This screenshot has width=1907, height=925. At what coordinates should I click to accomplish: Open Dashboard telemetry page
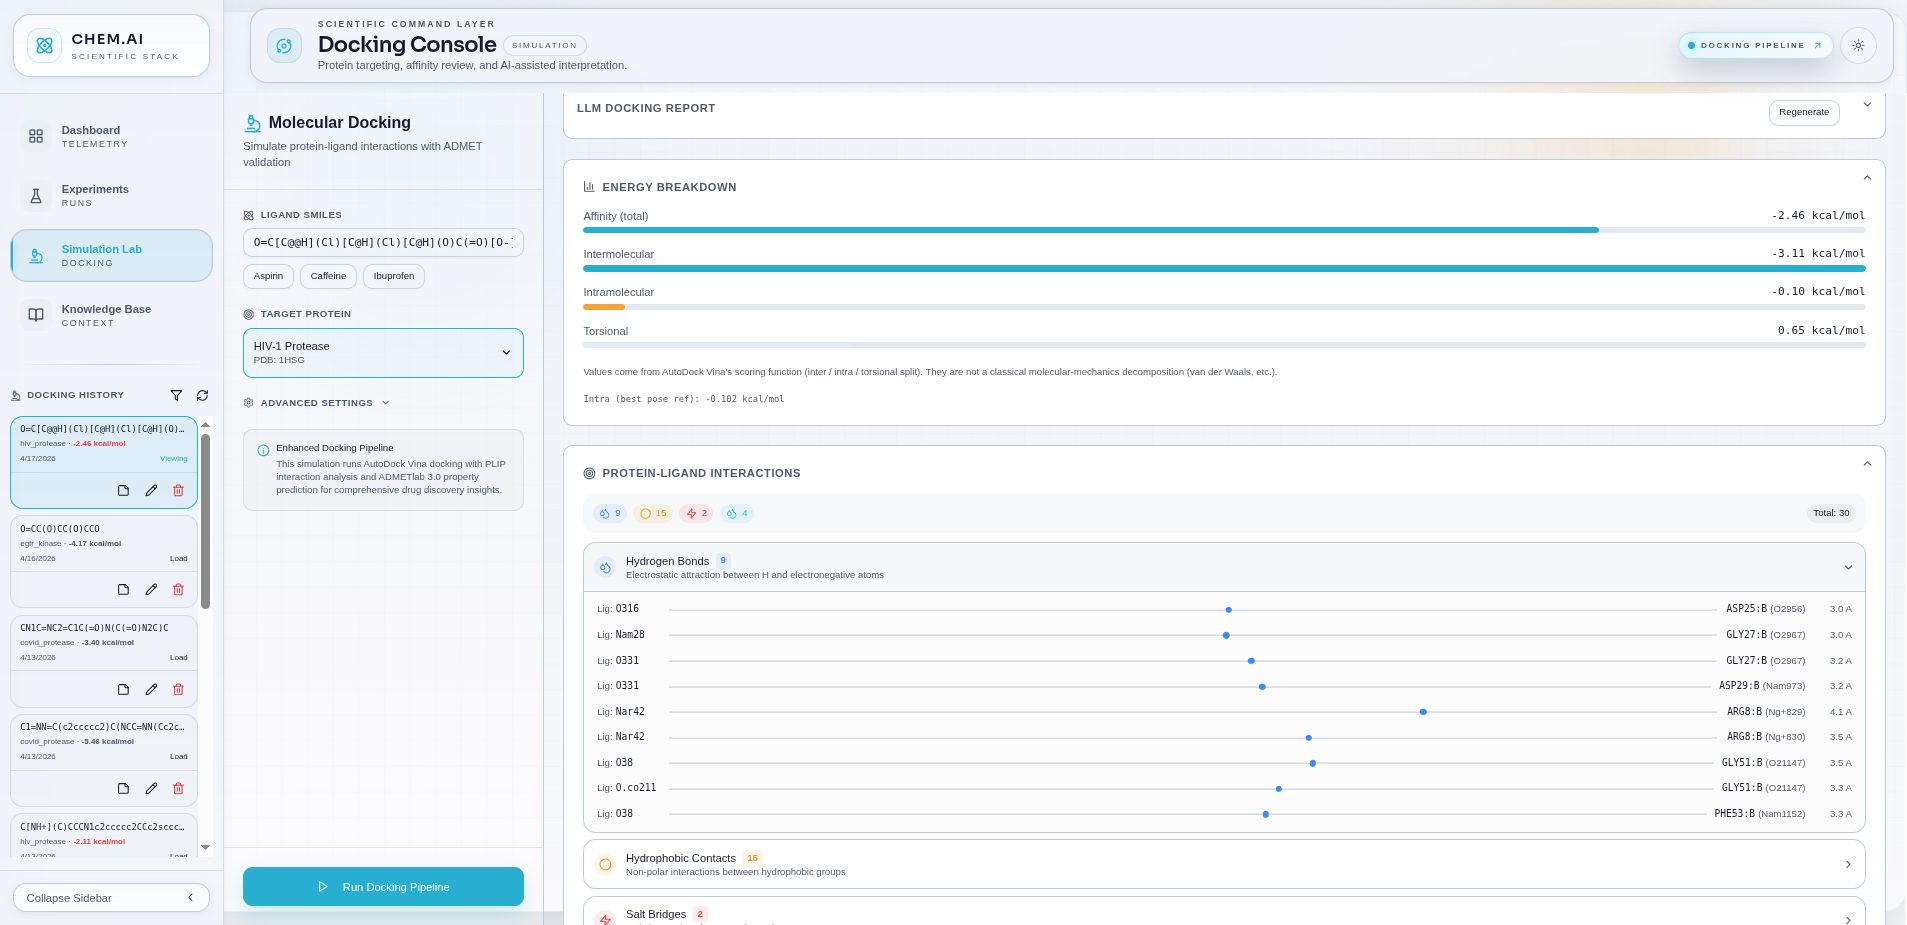pos(111,136)
